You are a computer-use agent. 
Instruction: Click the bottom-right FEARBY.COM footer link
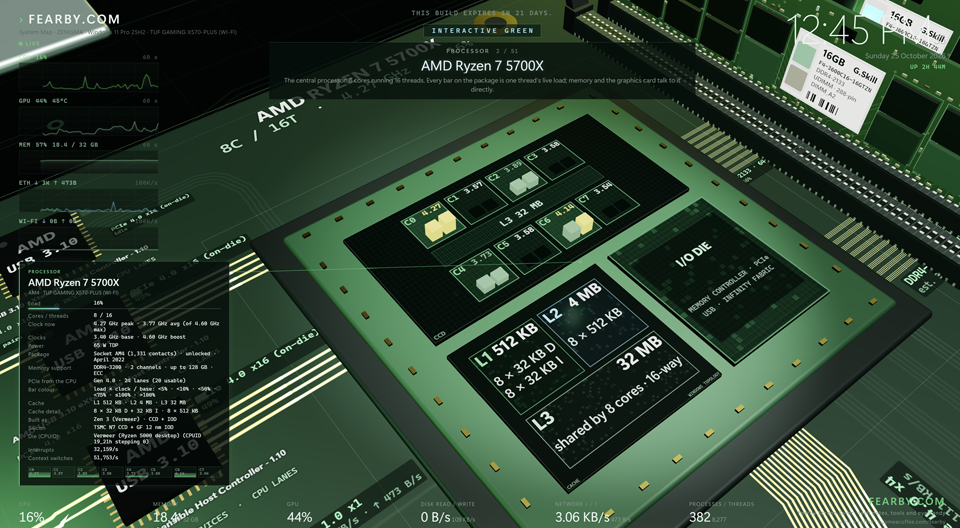click(x=906, y=502)
